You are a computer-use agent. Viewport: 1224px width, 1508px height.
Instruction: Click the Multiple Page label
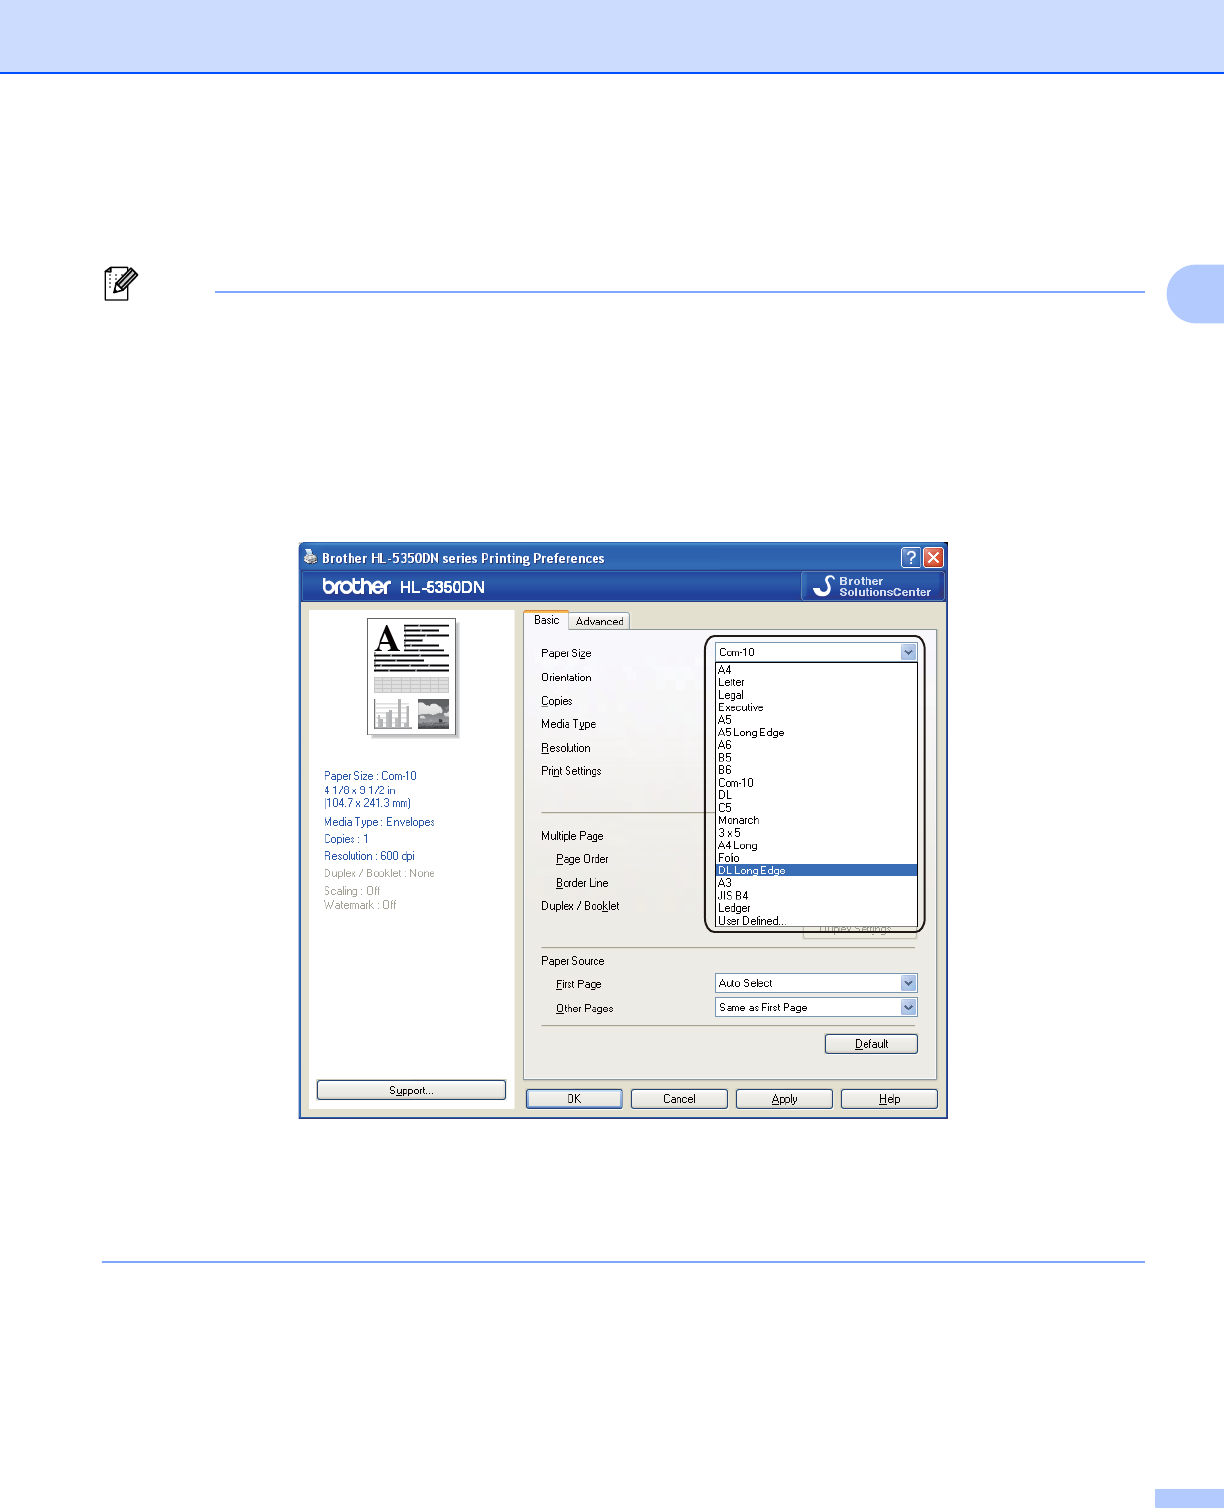click(572, 836)
